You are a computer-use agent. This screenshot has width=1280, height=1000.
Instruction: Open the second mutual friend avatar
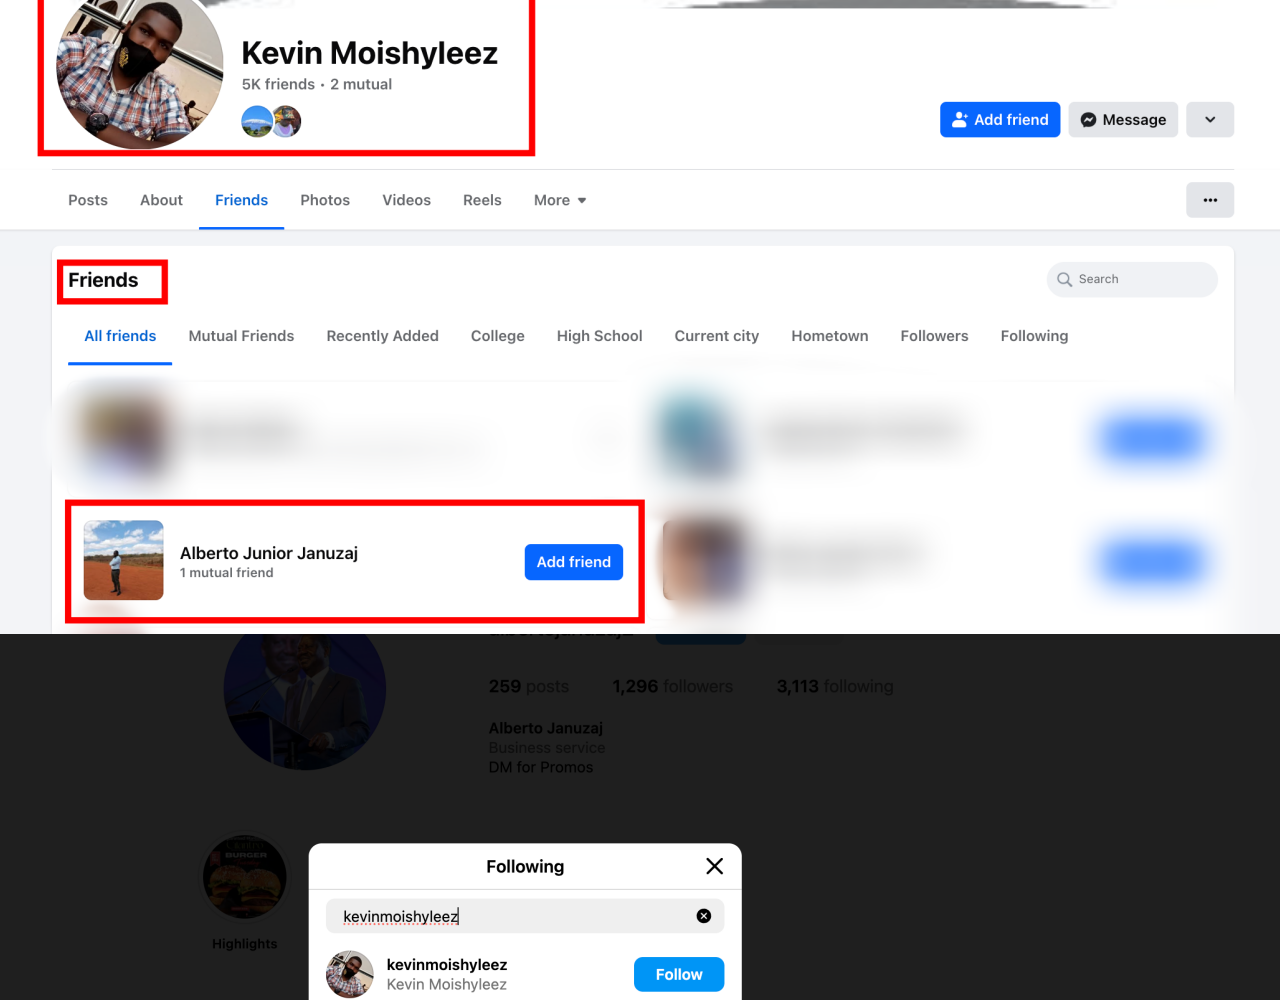pos(287,121)
